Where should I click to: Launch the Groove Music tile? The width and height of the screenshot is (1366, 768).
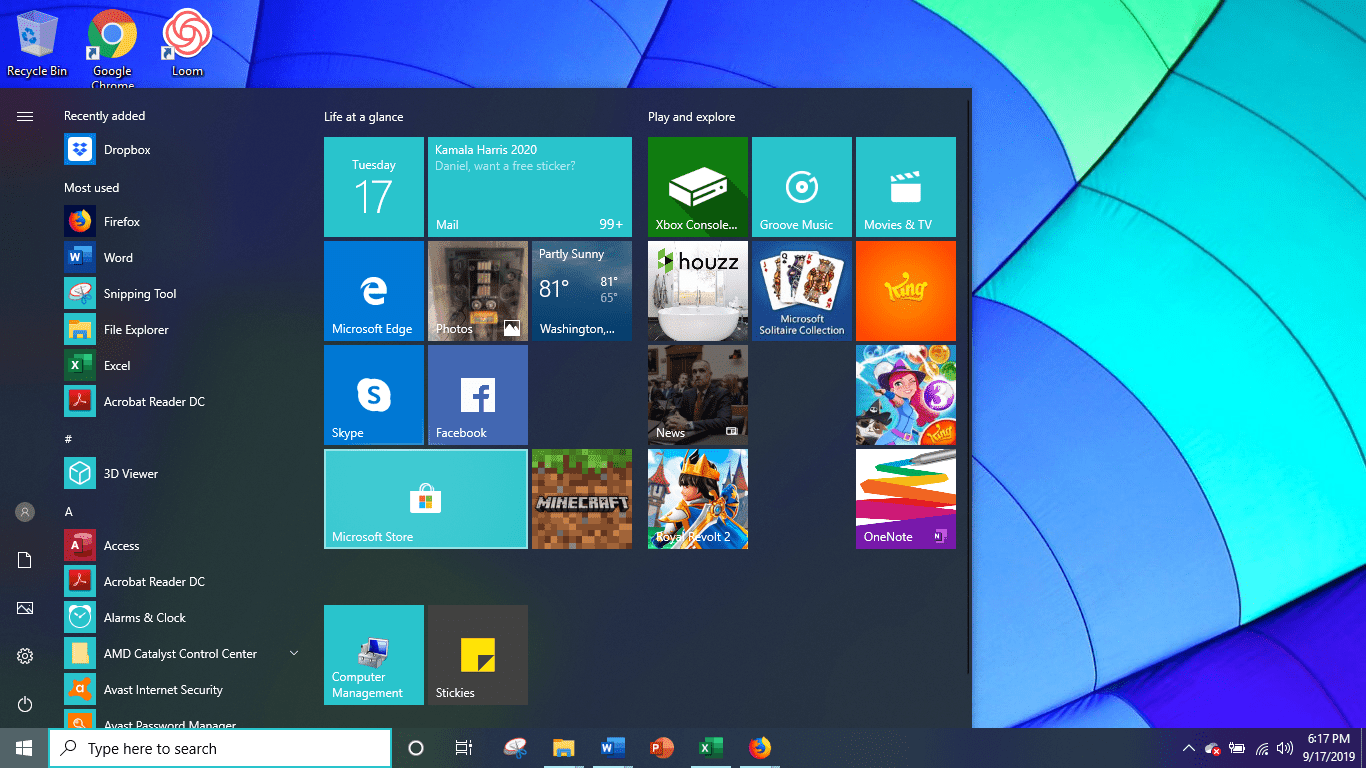point(802,187)
